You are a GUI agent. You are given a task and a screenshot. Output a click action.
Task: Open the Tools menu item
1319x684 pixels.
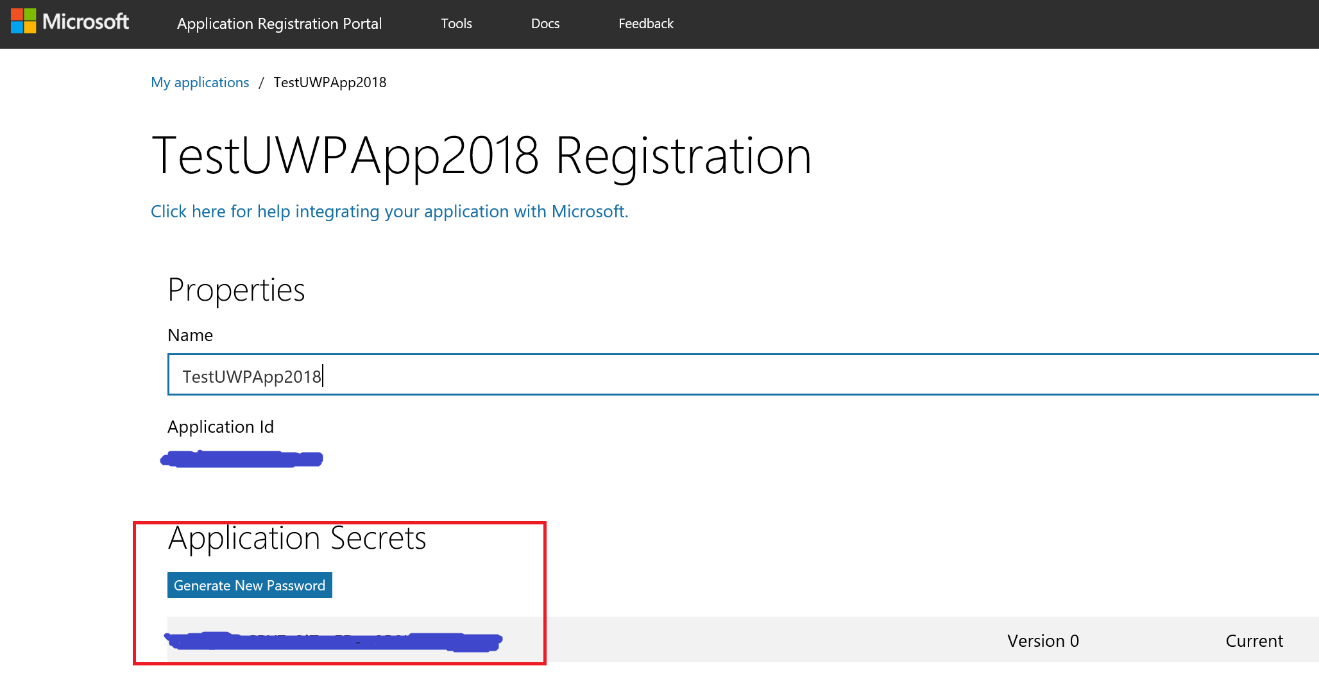click(456, 23)
